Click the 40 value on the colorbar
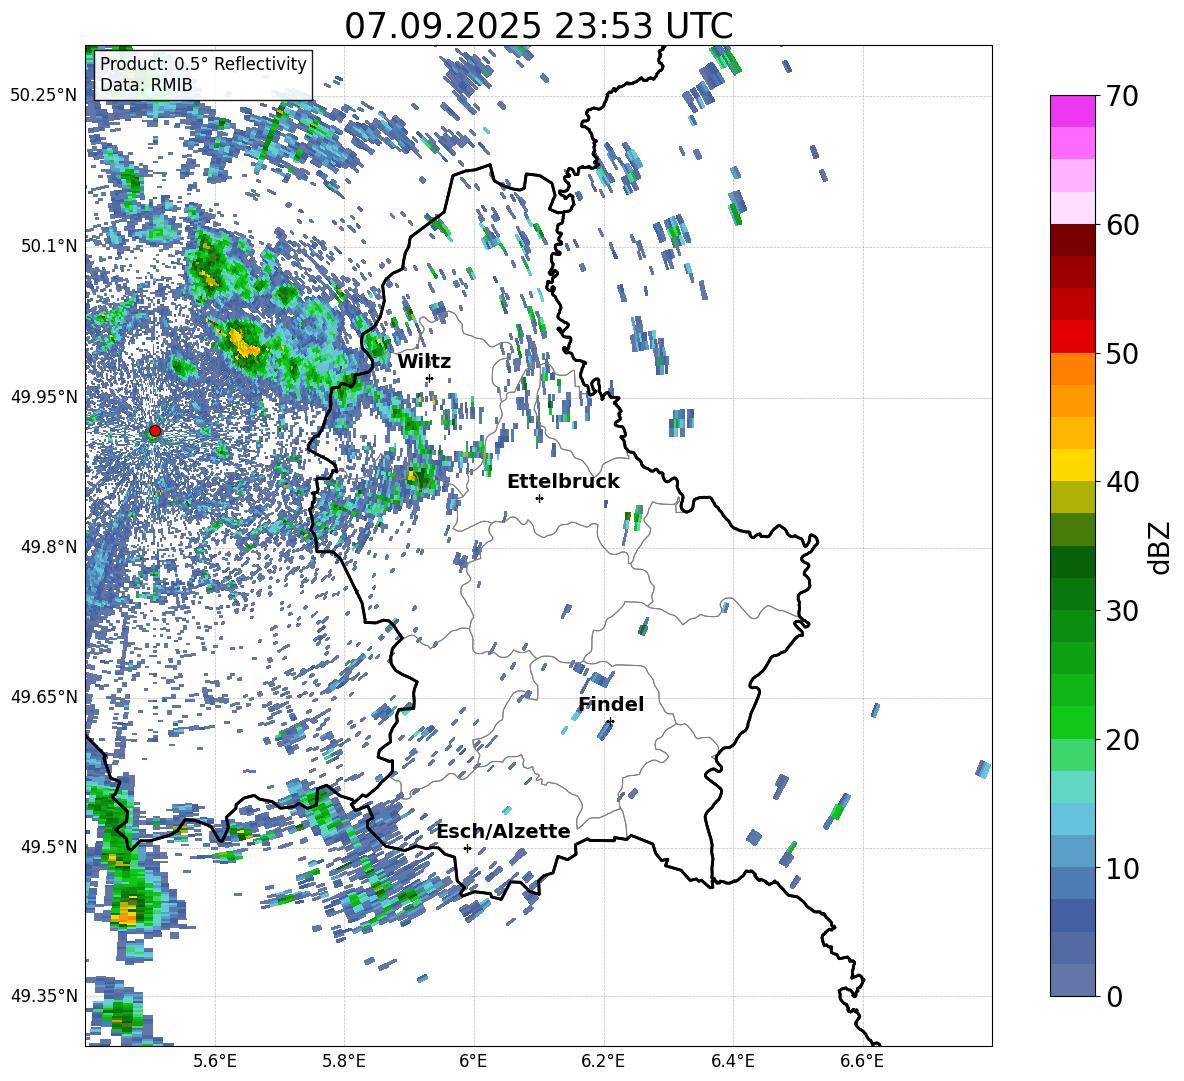 pyautogui.click(x=1121, y=482)
